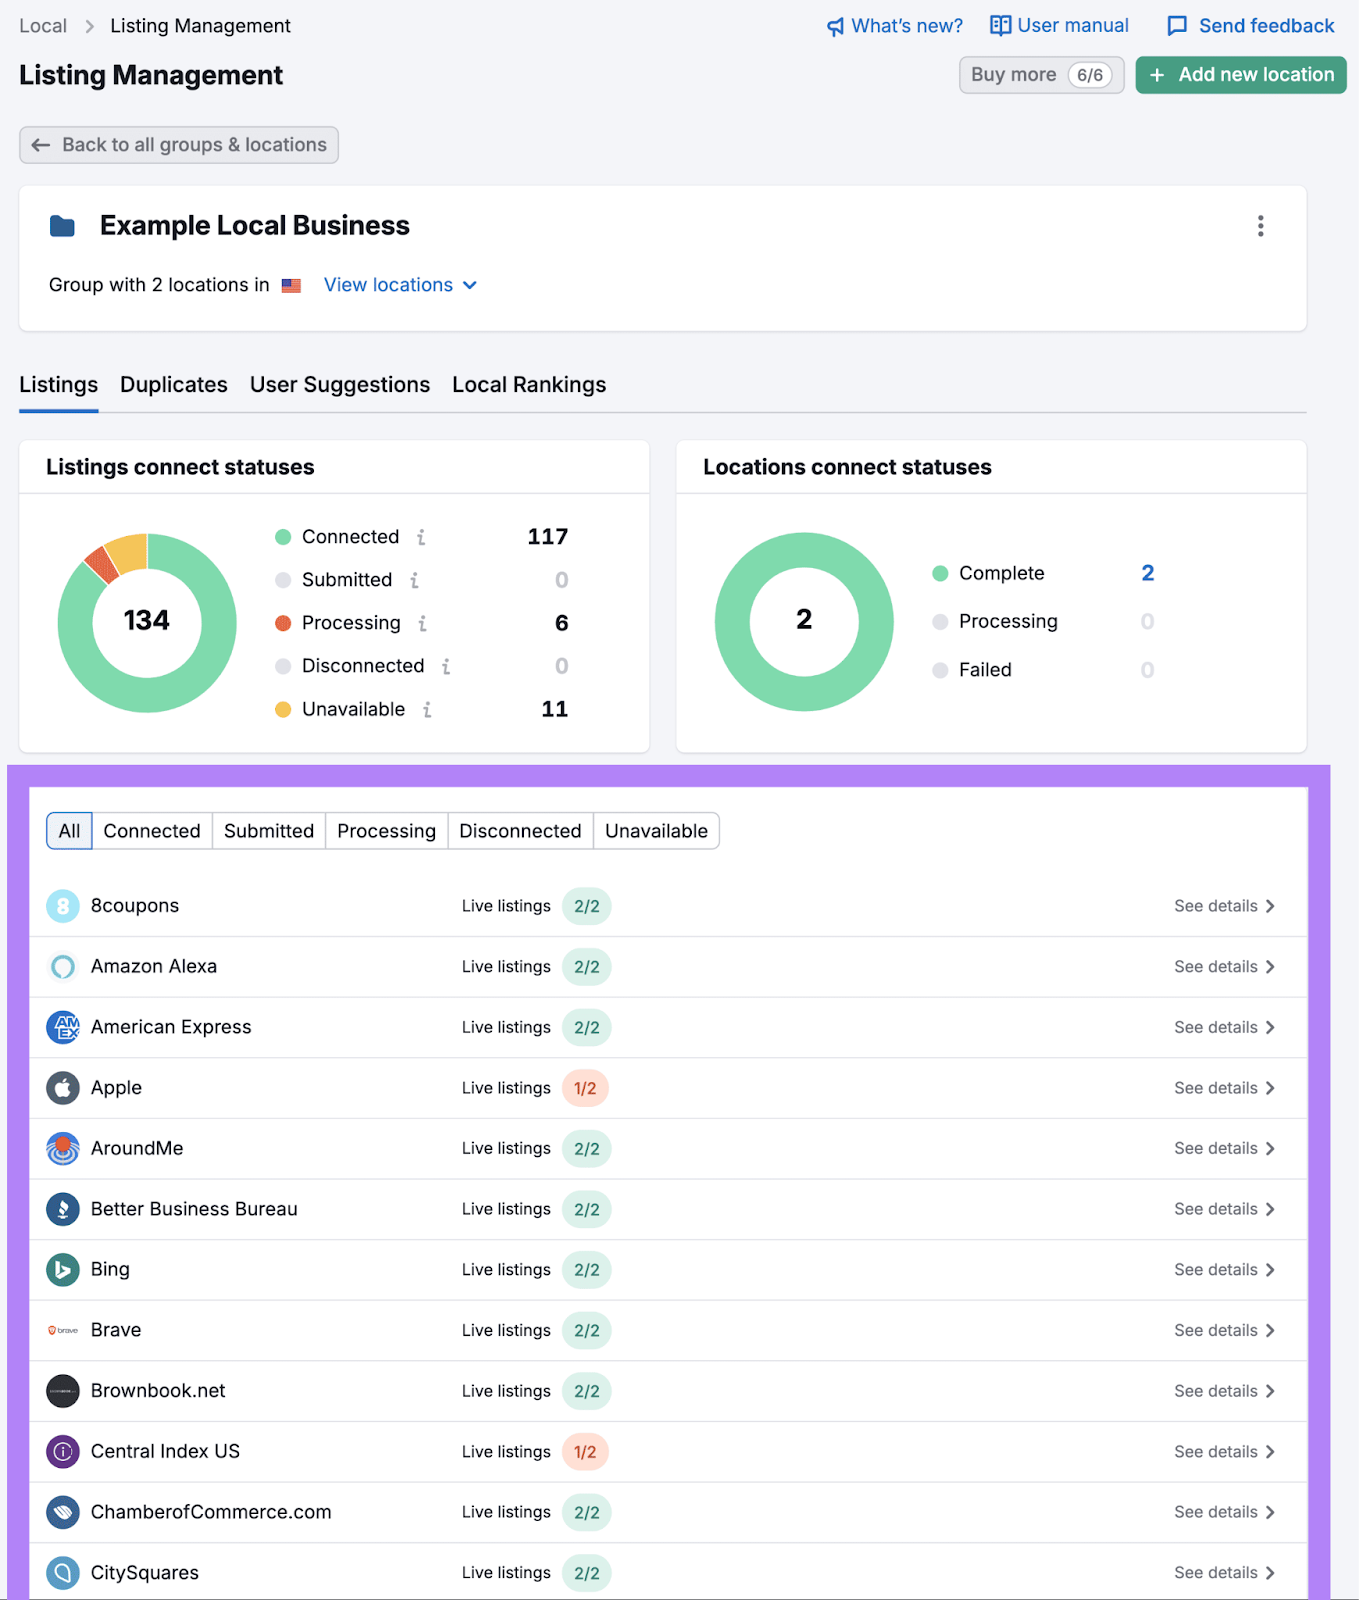Image resolution: width=1359 pixels, height=1600 pixels.
Task: Click the AroundMe logo icon
Action: click(x=63, y=1149)
